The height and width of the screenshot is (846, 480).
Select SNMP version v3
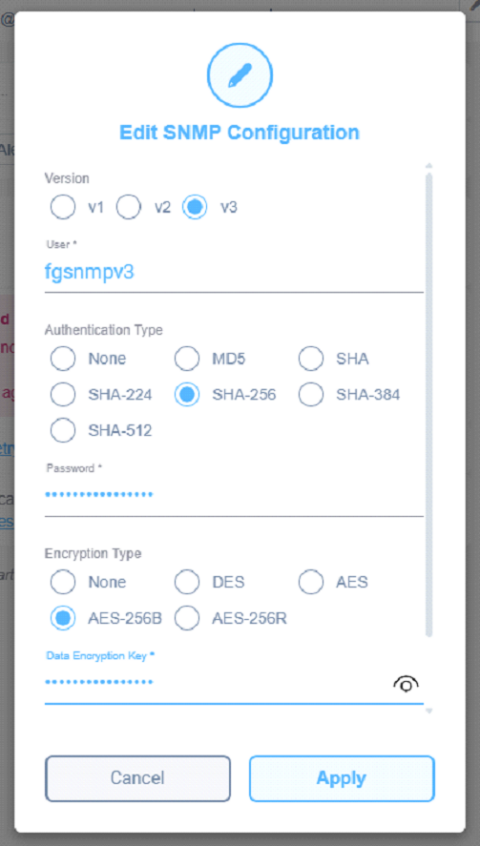194,208
